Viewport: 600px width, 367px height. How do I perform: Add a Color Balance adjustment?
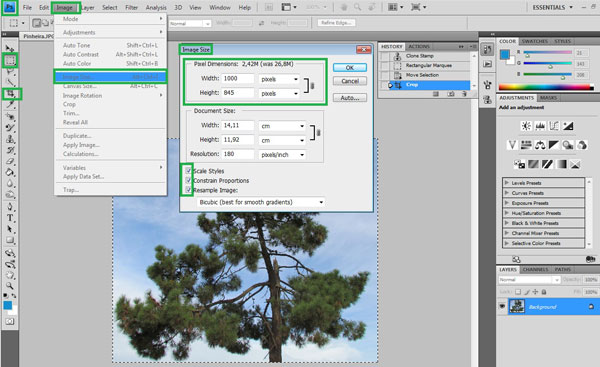[540, 145]
